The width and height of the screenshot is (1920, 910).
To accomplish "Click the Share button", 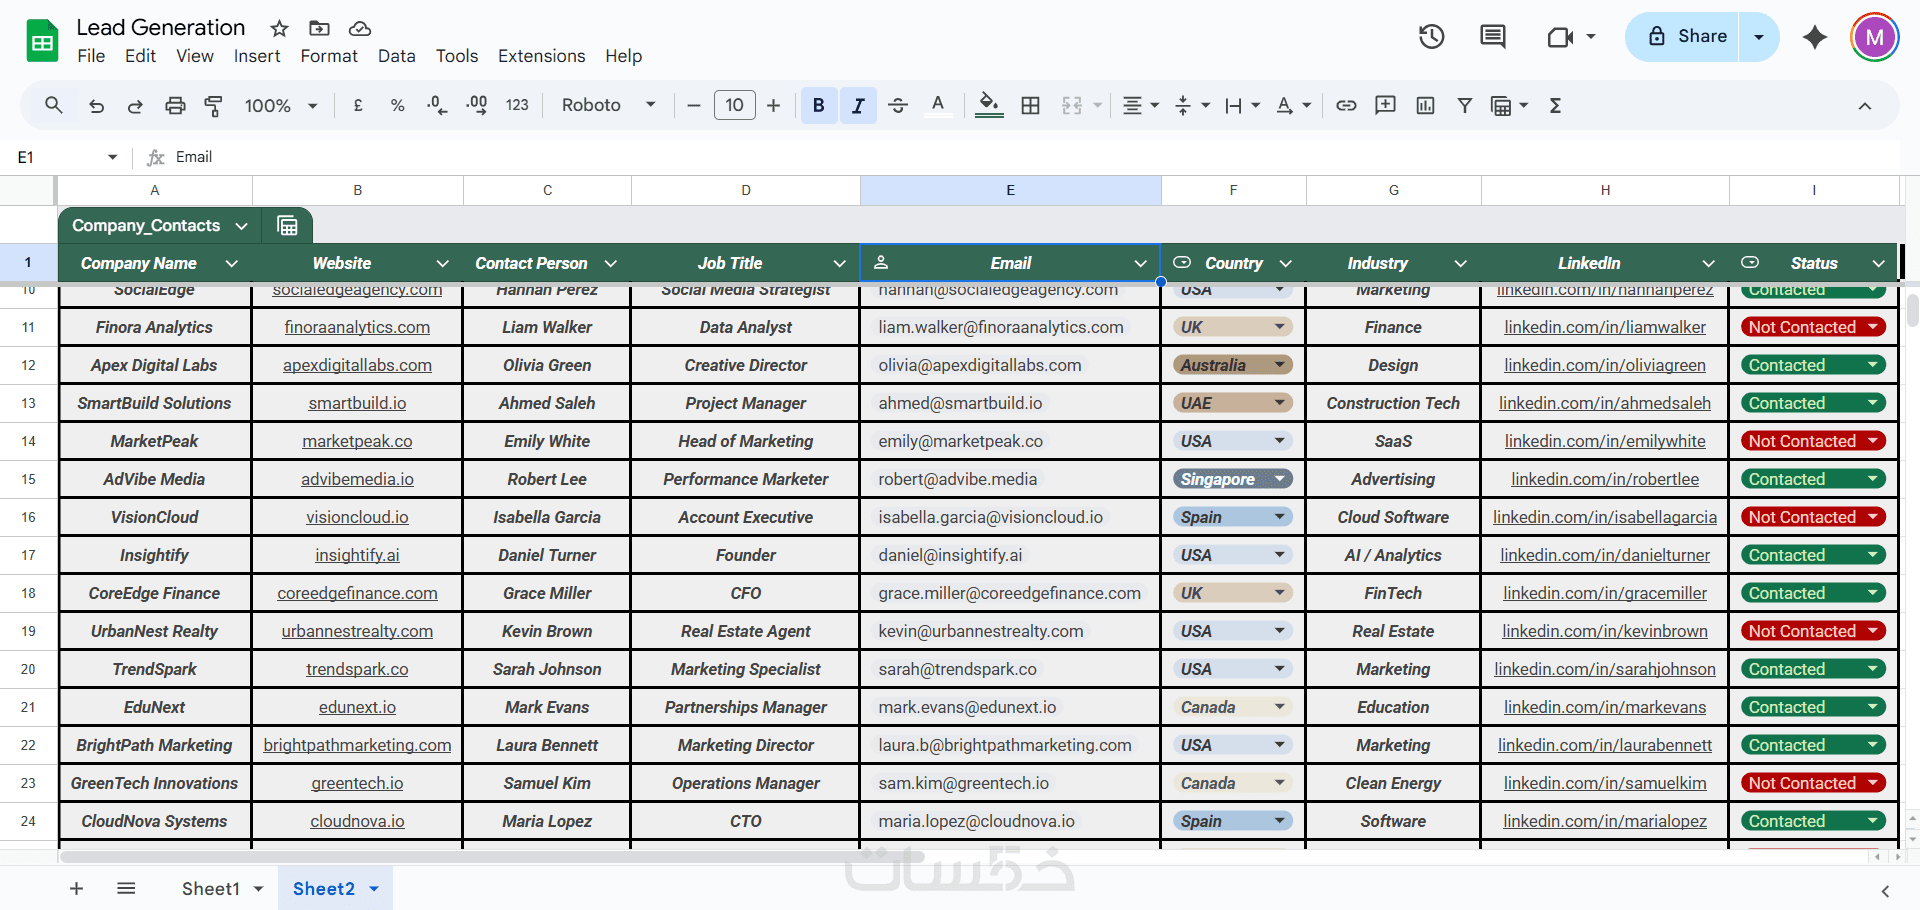I will (x=1689, y=37).
